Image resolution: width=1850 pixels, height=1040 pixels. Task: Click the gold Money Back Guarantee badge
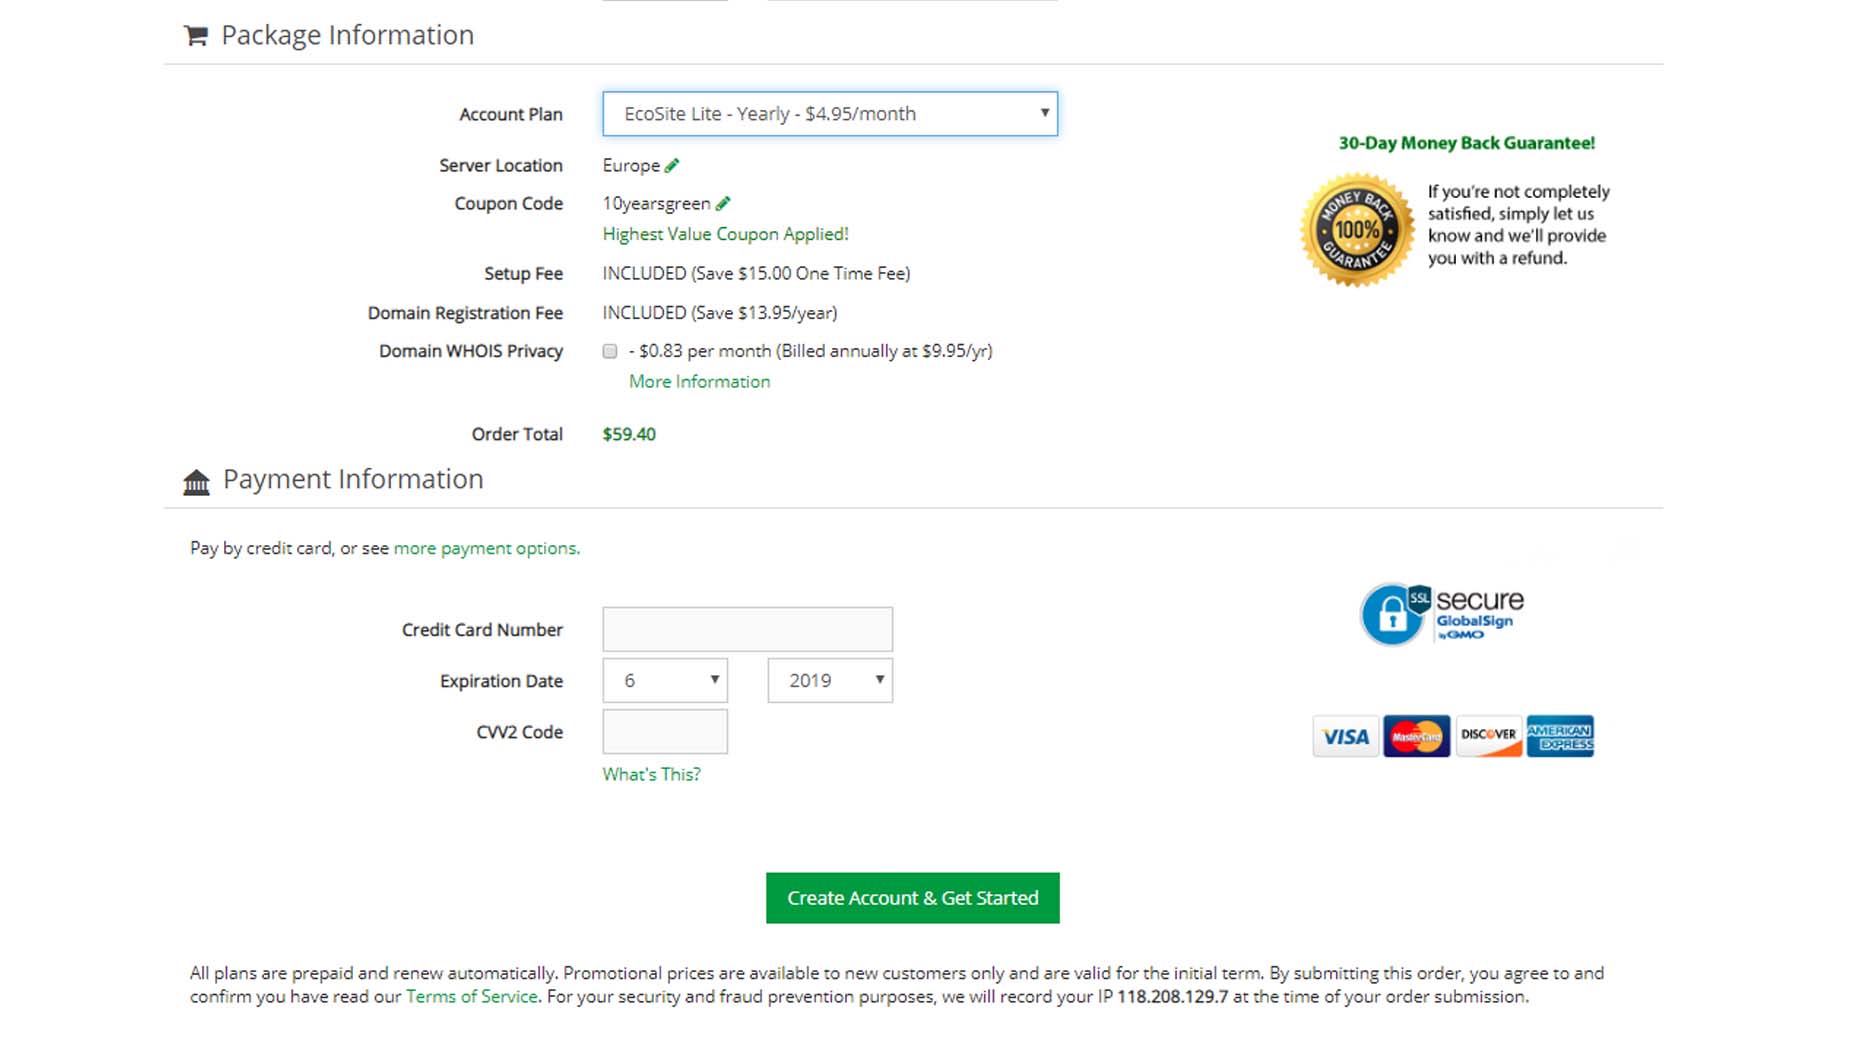(x=1356, y=230)
